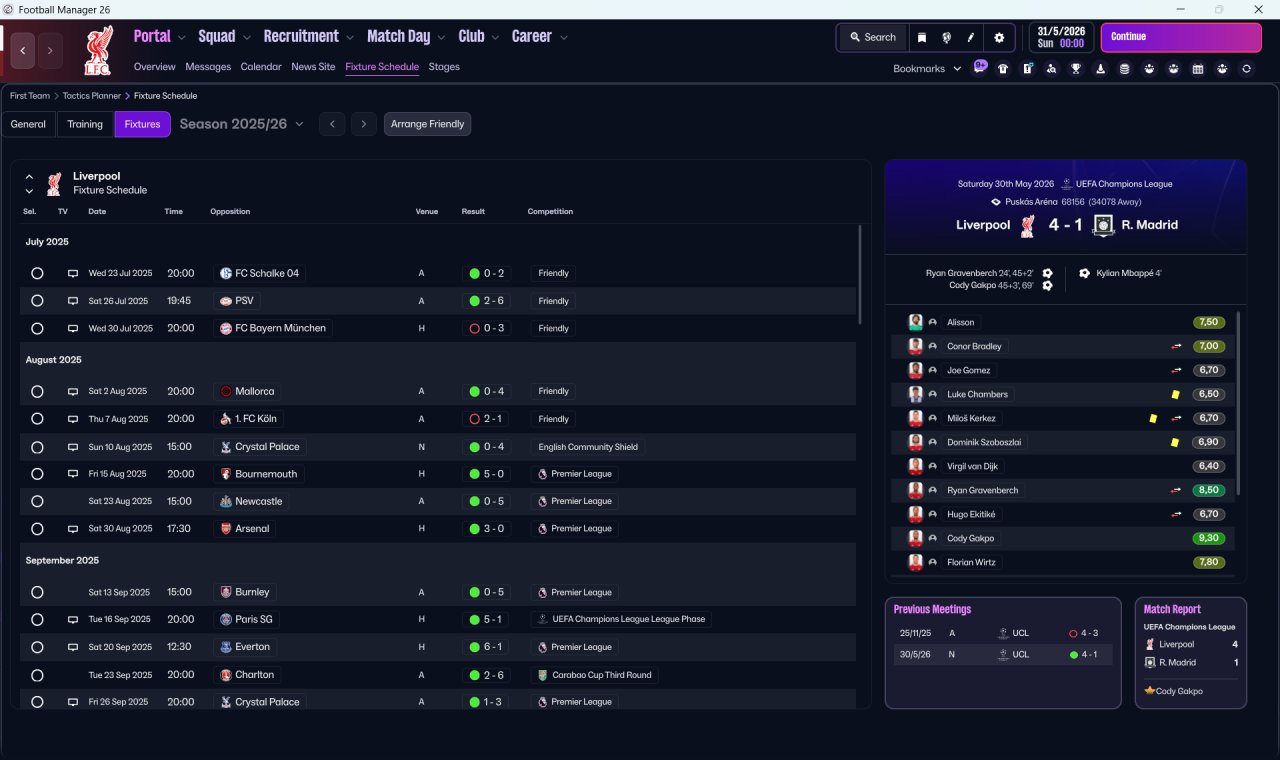Open the Messages tab
The image size is (1280, 760).
click(x=208, y=67)
